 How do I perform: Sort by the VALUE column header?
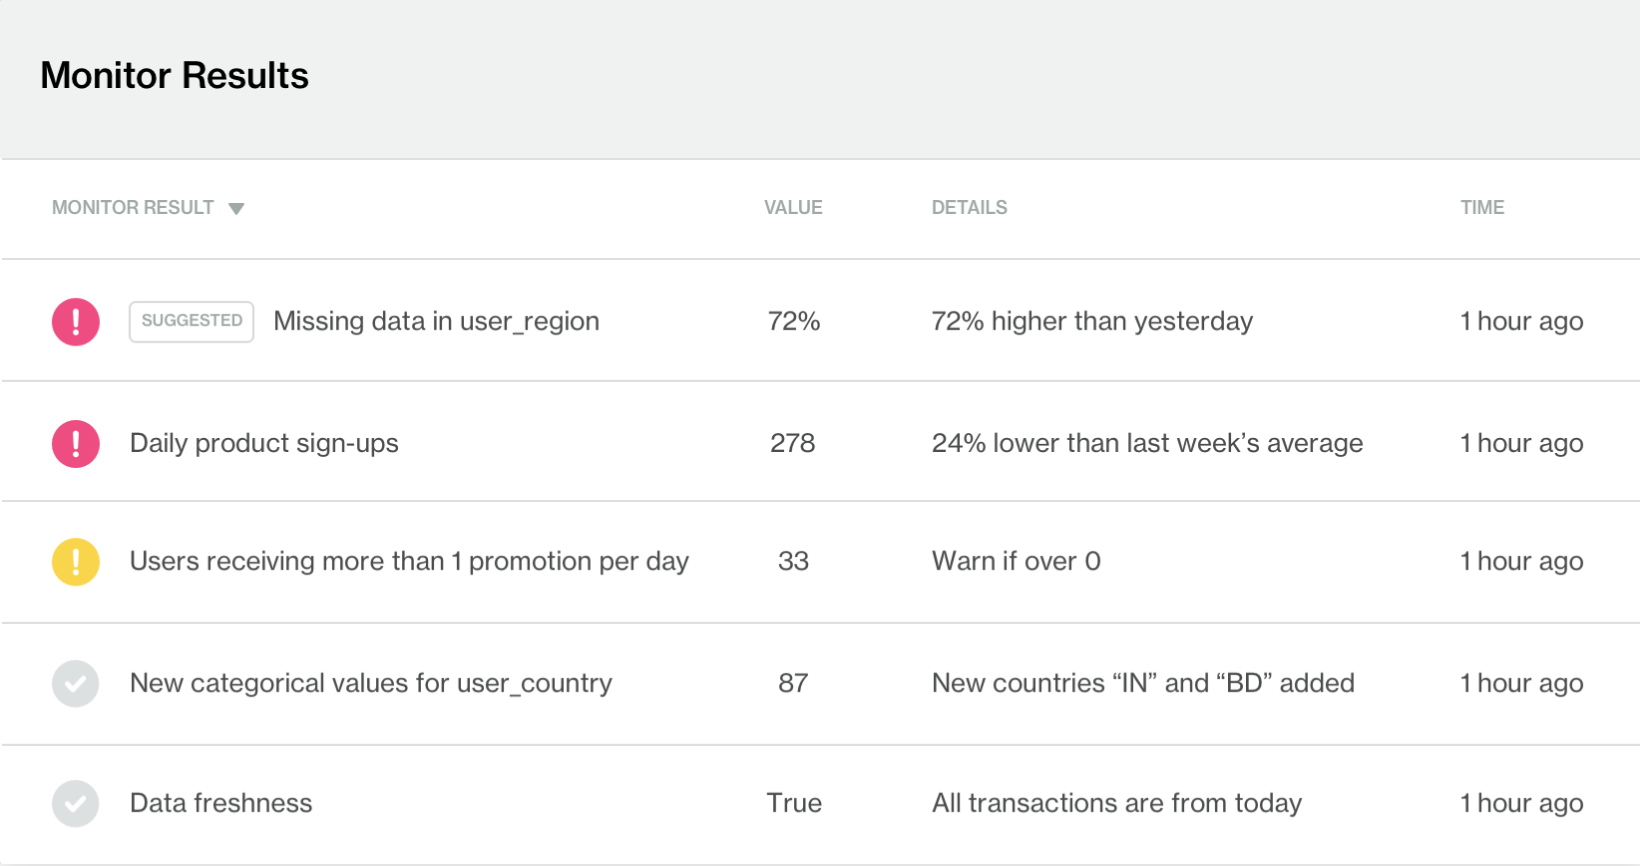(x=793, y=208)
